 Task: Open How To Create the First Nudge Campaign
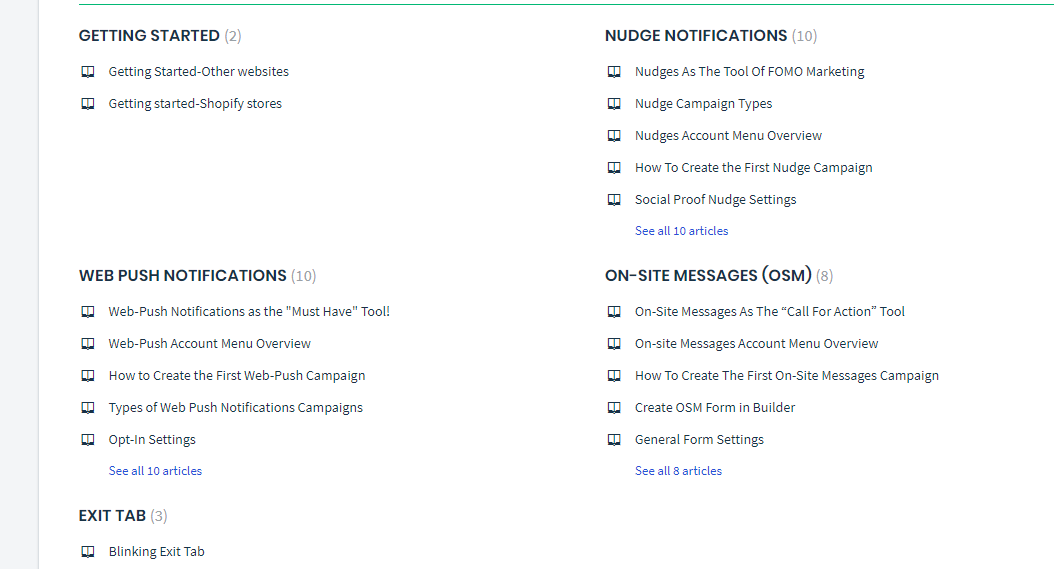pos(754,167)
